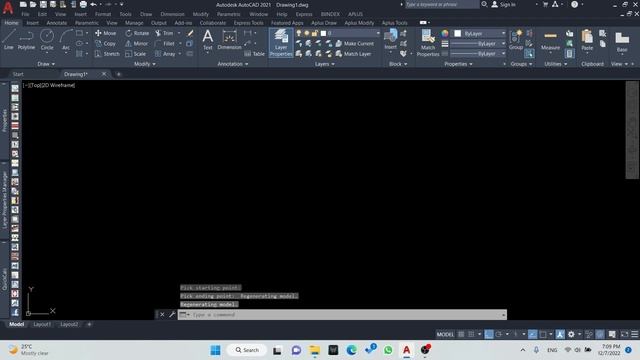Add a new layout tab
640x360 pixels.
tap(89, 324)
